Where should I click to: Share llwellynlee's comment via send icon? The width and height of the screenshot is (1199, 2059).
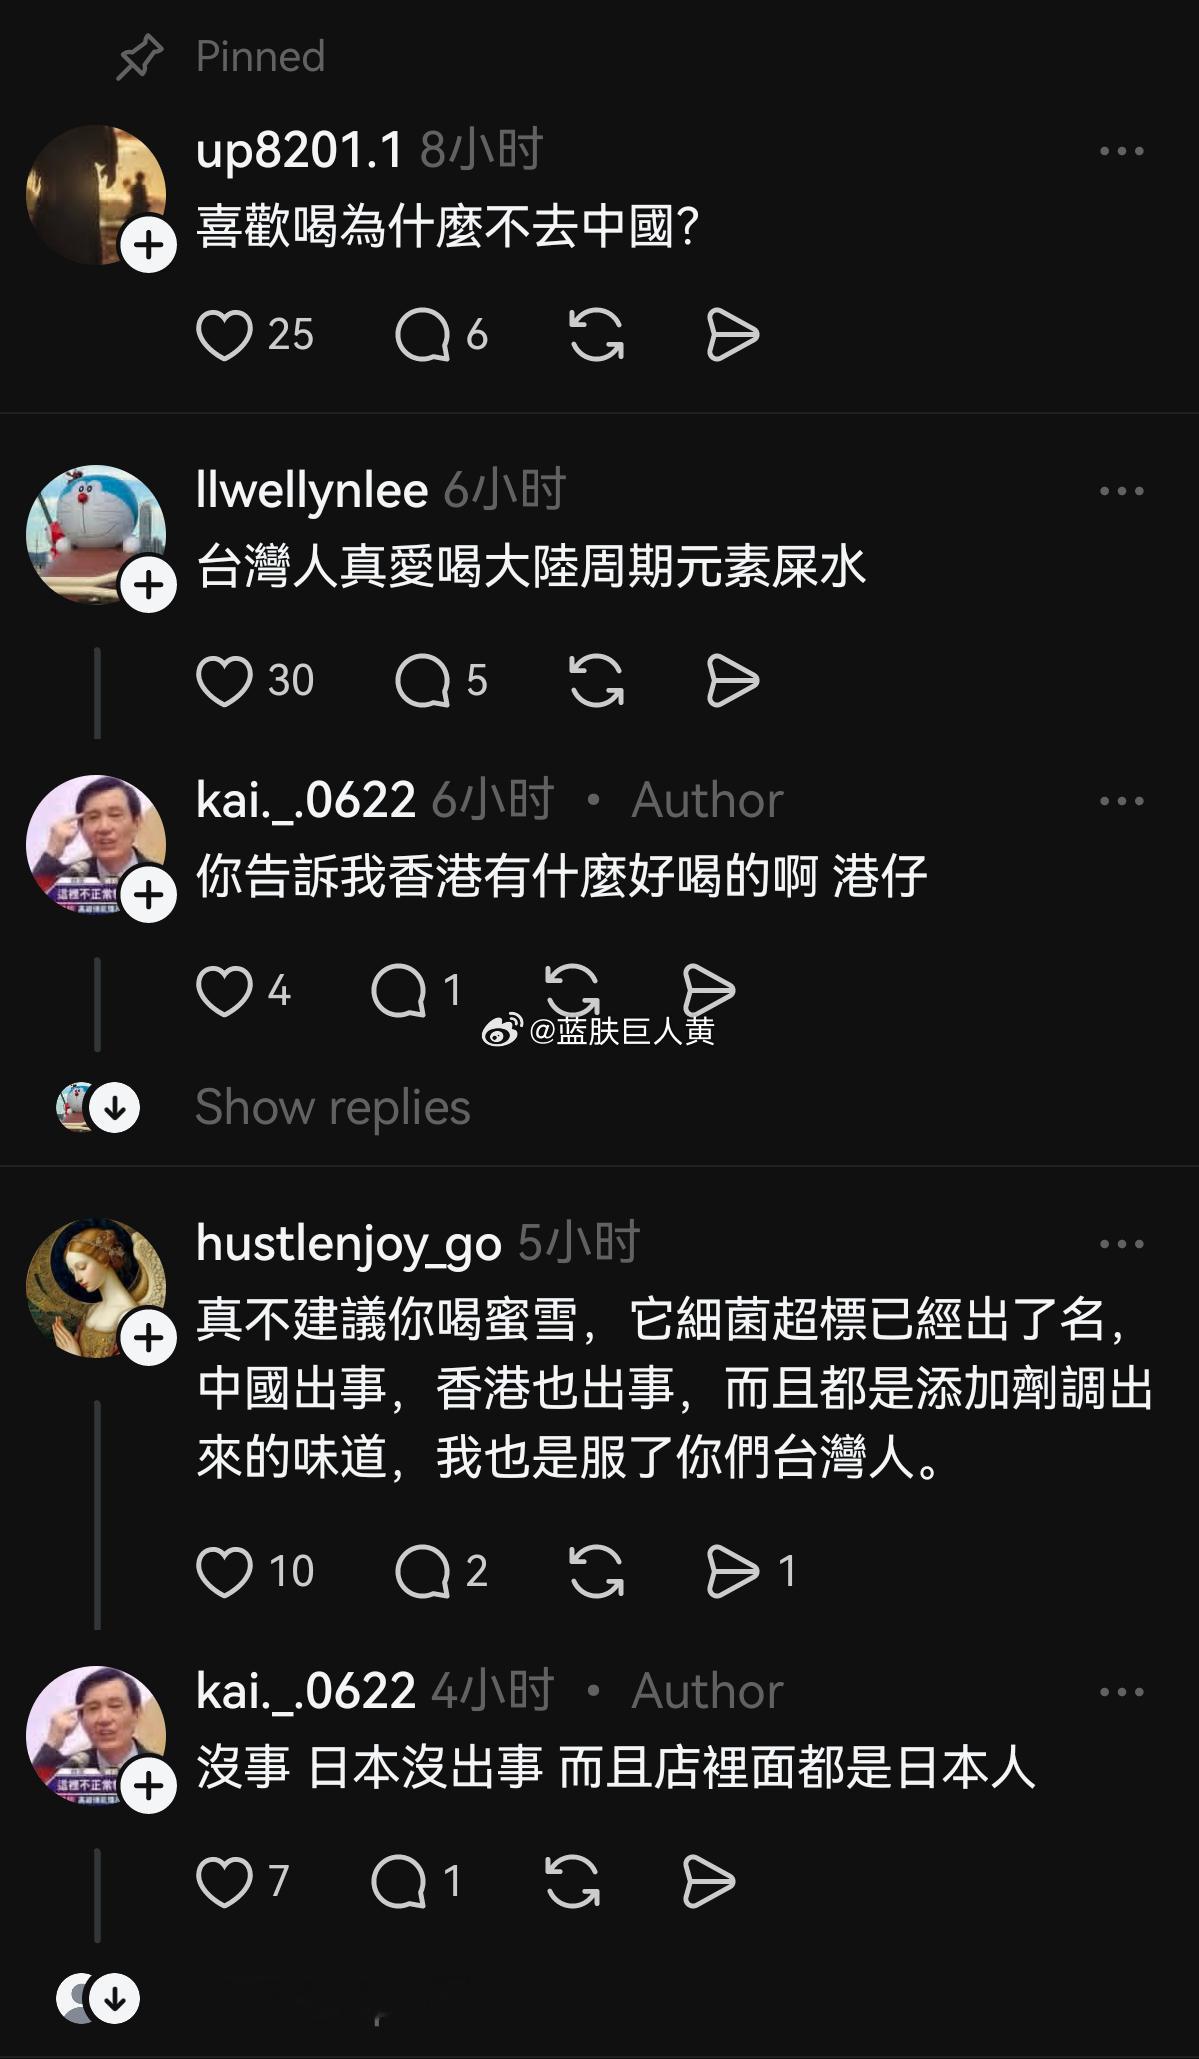(x=733, y=680)
